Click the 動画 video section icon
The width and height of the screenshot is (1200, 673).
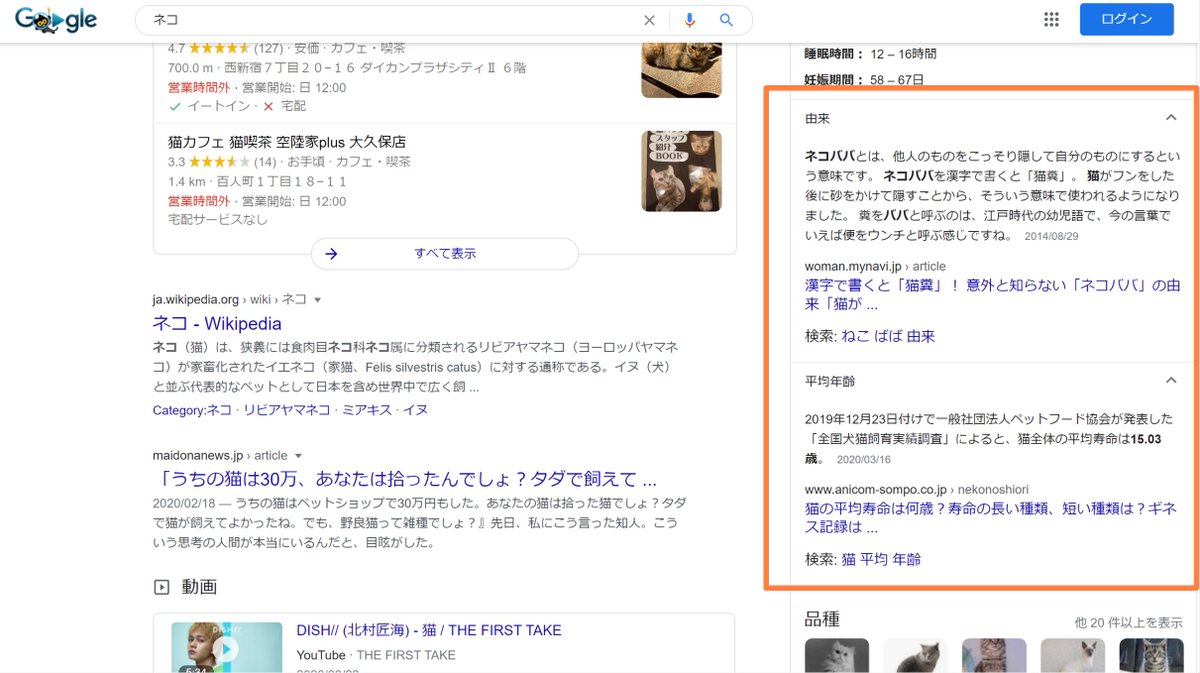coord(162,587)
